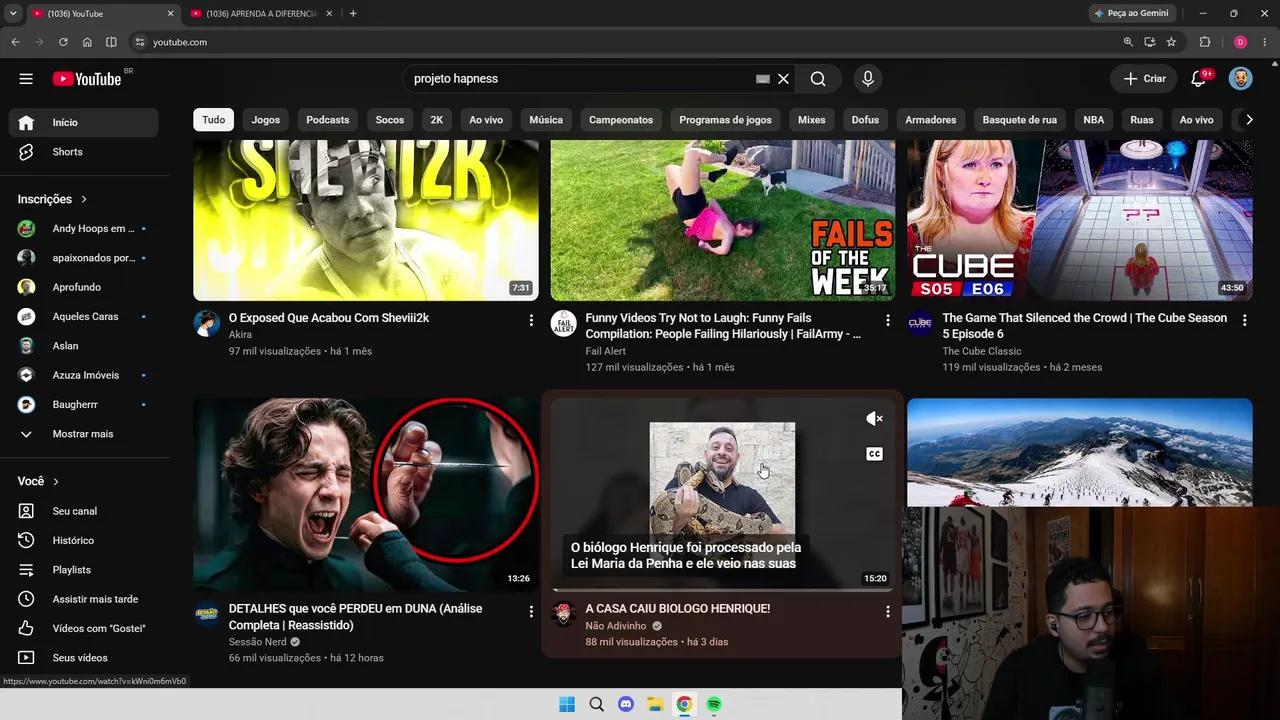Open the YouTube guide hamburger menu
Viewport: 1280px width, 720px height.
(26, 79)
